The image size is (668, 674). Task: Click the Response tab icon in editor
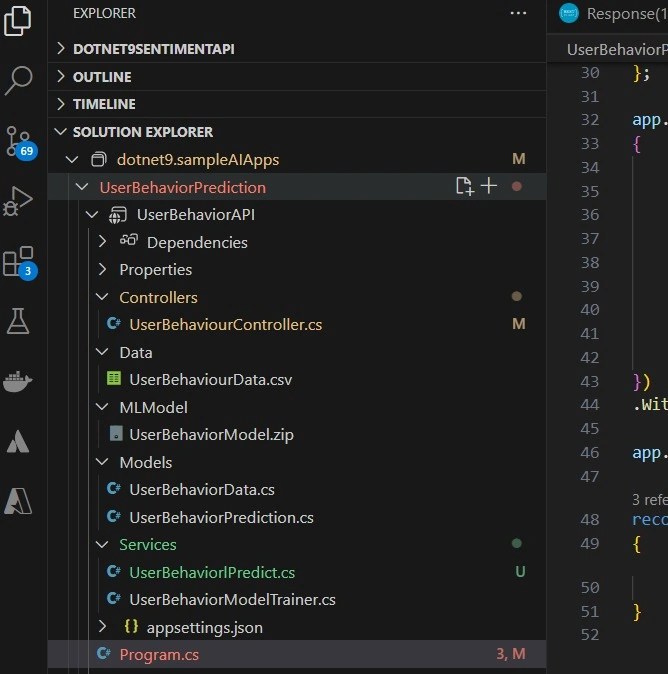pos(569,13)
